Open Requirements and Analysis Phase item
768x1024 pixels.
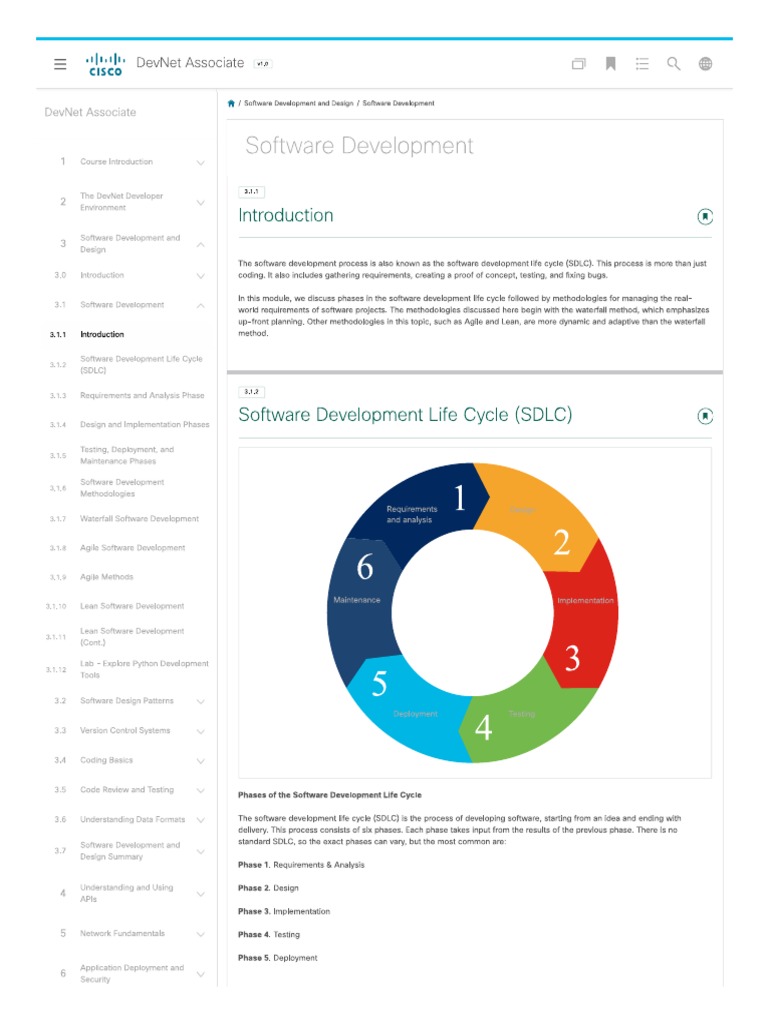(x=142, y=395)
